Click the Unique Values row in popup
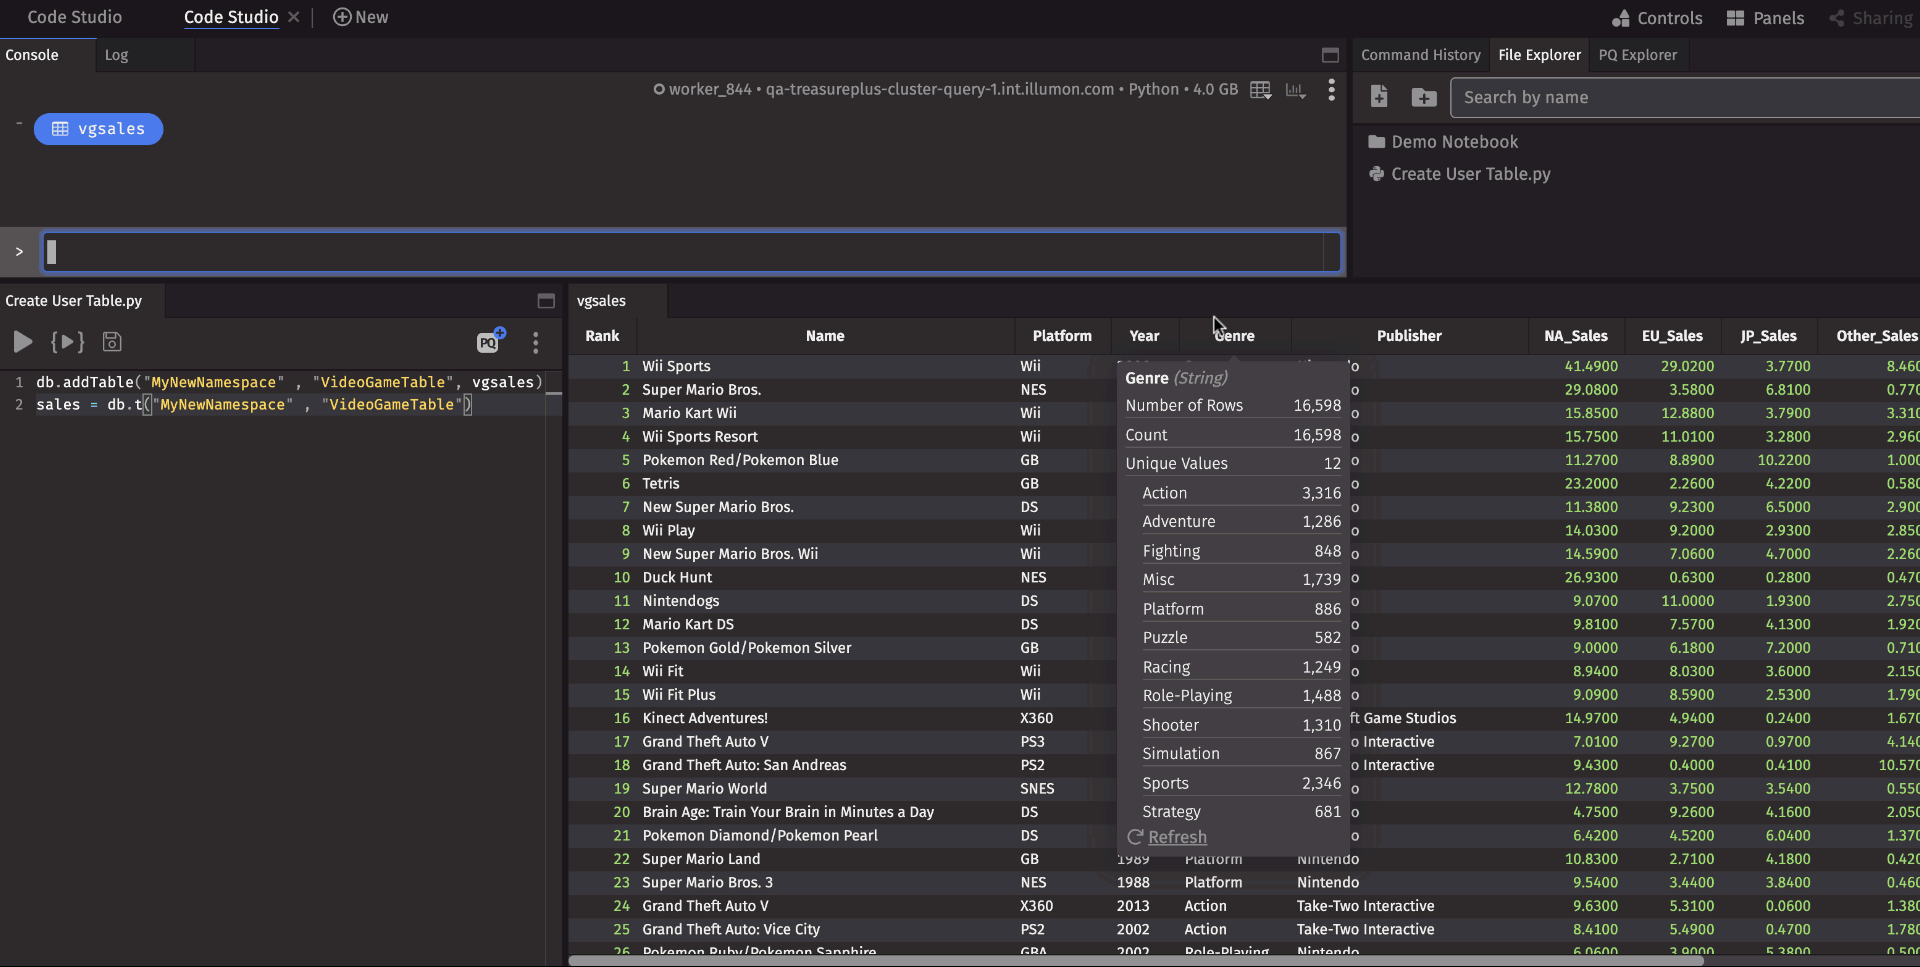1920x967 pixels. click(1233, 463)
